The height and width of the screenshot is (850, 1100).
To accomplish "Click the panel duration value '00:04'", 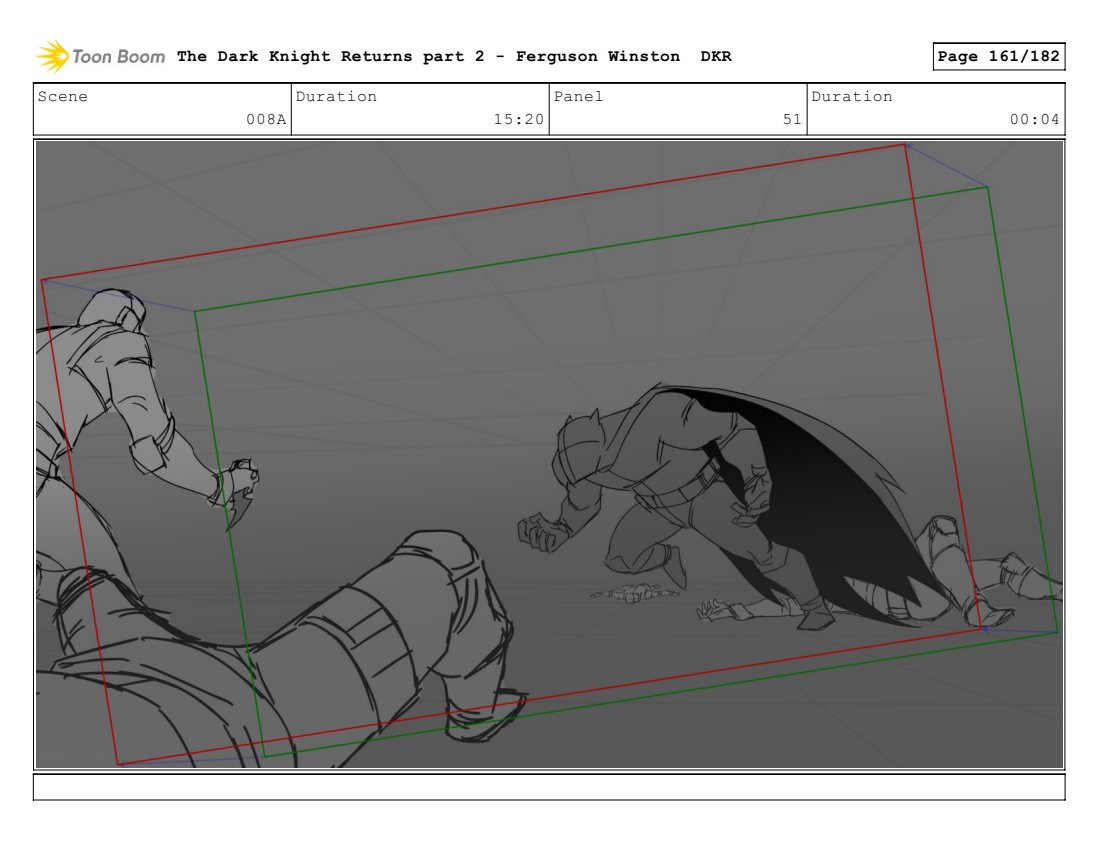I will [x=1034, y=119].
